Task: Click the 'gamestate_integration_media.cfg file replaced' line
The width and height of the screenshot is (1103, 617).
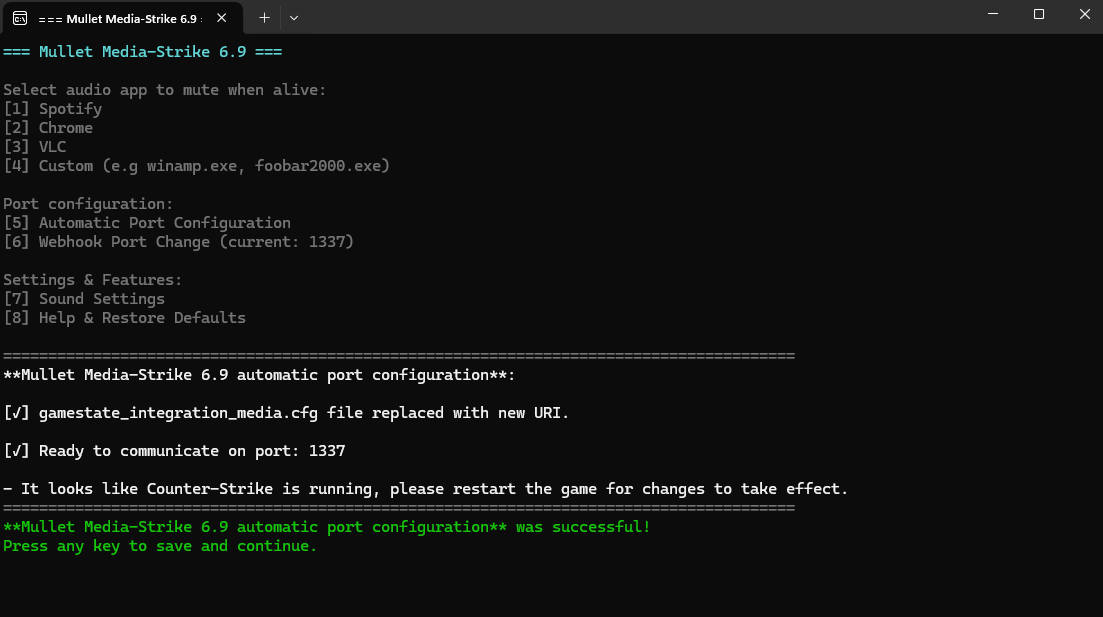Action: pyautogui.click(x=286, y=413)
